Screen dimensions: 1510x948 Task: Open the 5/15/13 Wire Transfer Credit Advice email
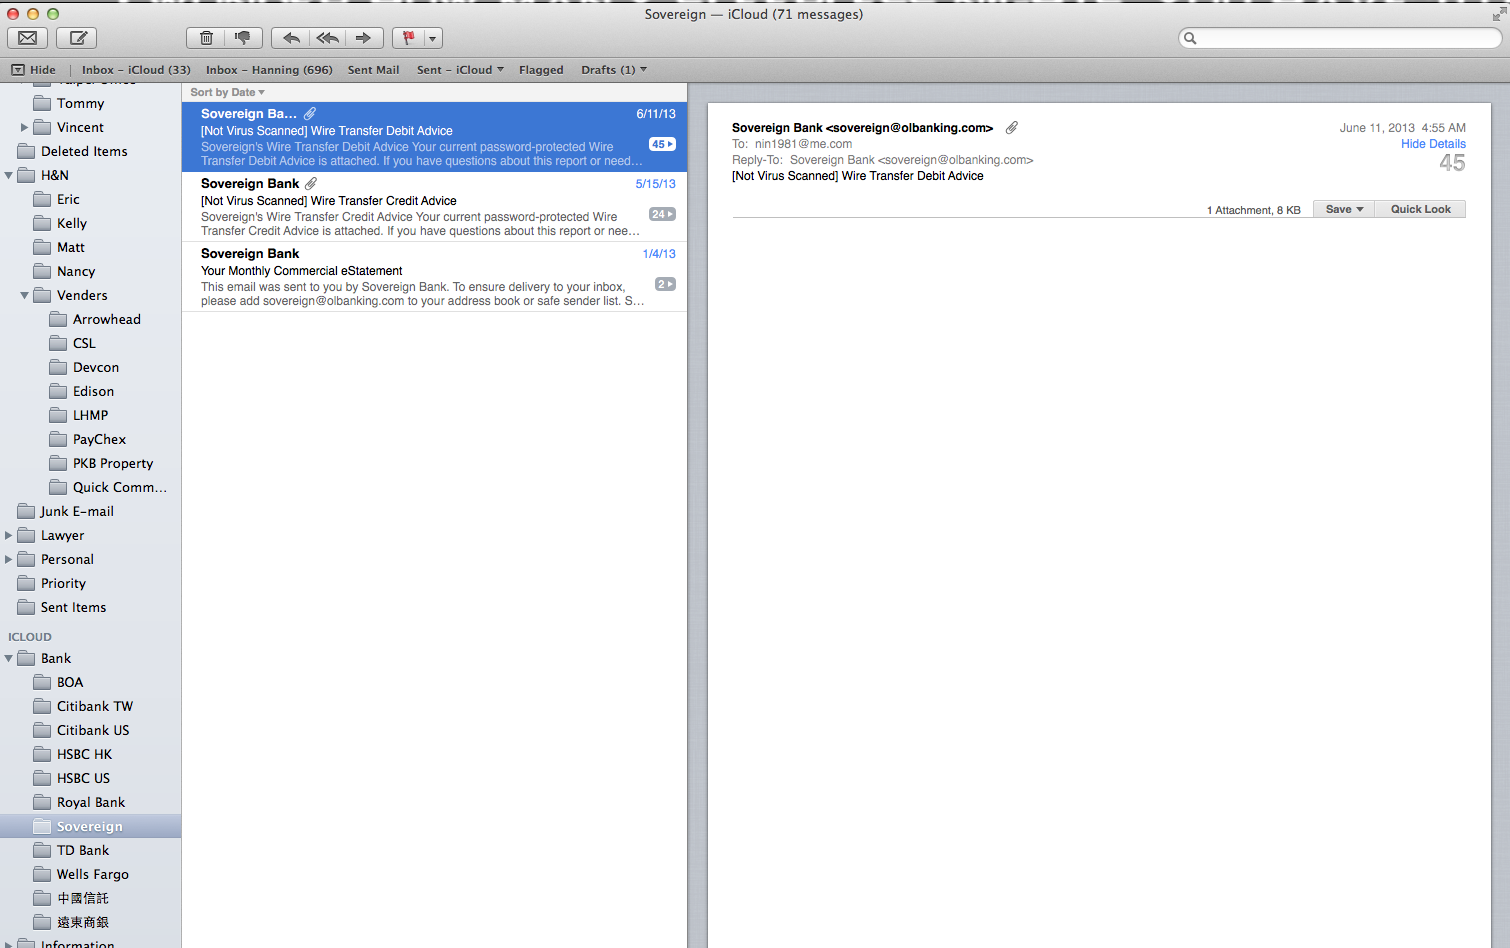point(434,207)
